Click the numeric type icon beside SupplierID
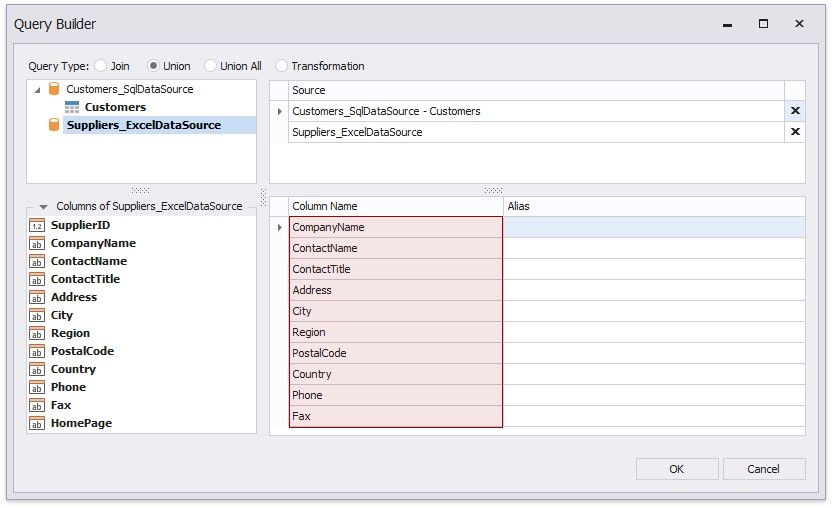832x508 pixels. (x=37, y=225)
